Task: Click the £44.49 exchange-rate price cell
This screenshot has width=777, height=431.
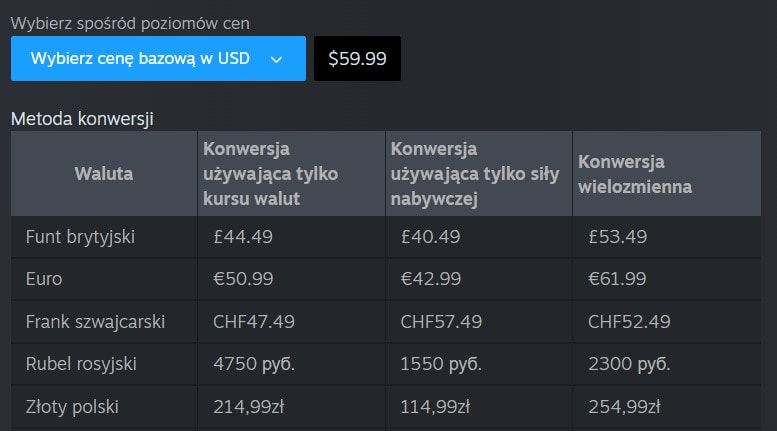Action: [x=243, y=237]
